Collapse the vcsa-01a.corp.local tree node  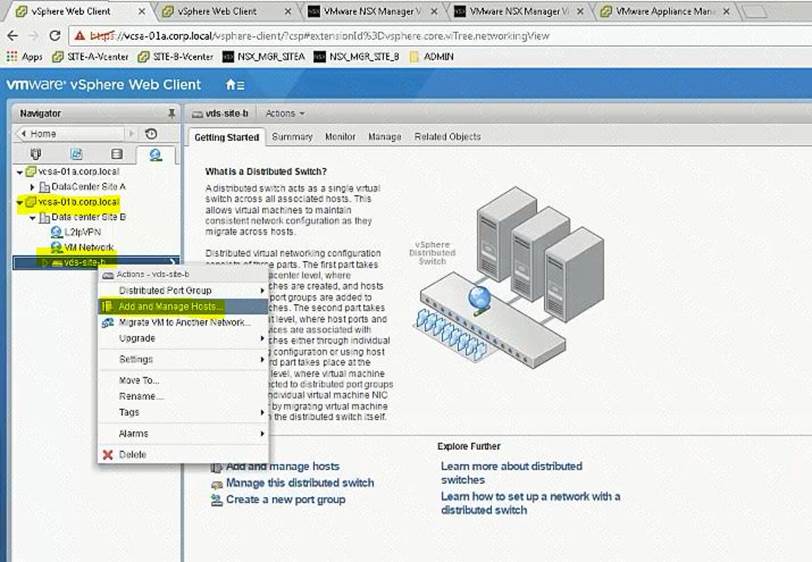click(20, 172)
